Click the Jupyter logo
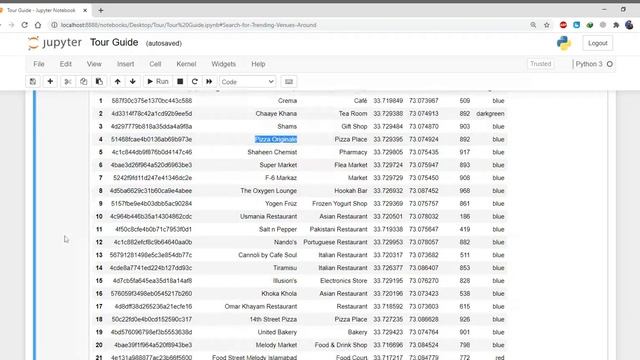Screen dimensions: 640x360 pyautogui.click(x=55, y=43)
